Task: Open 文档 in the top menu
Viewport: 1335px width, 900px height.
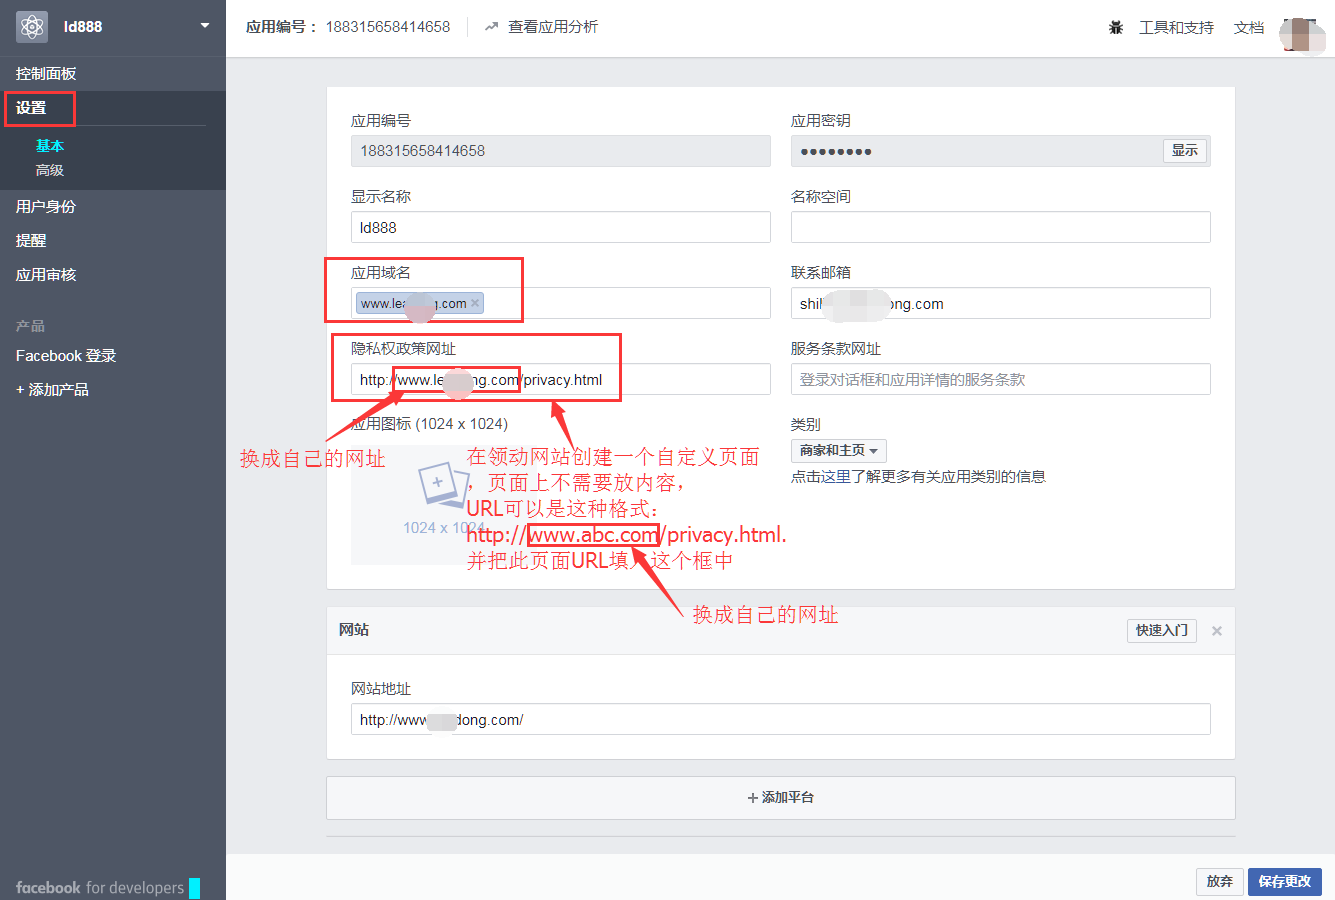Action: pyautogui.click(x=1248, y=27)
